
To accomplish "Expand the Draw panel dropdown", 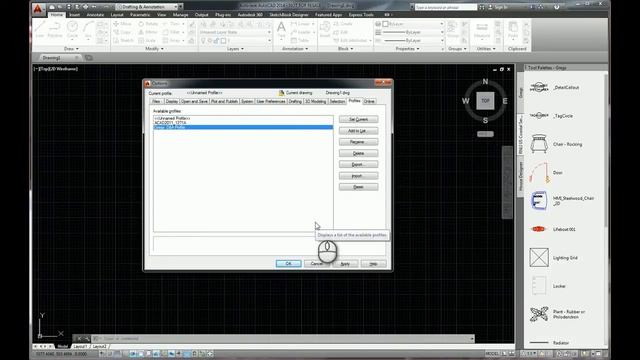I will pyautogui.click(x=71, y=49).
